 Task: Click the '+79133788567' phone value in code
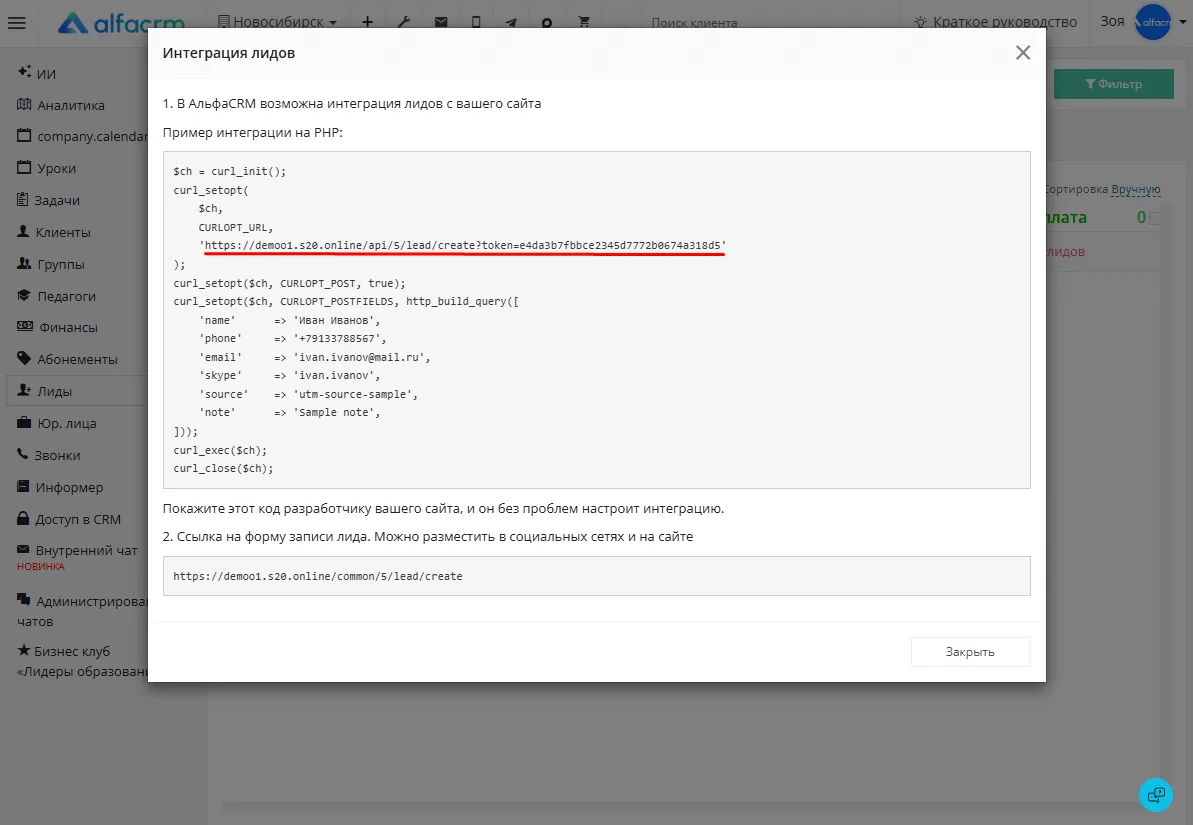[339, 338]
